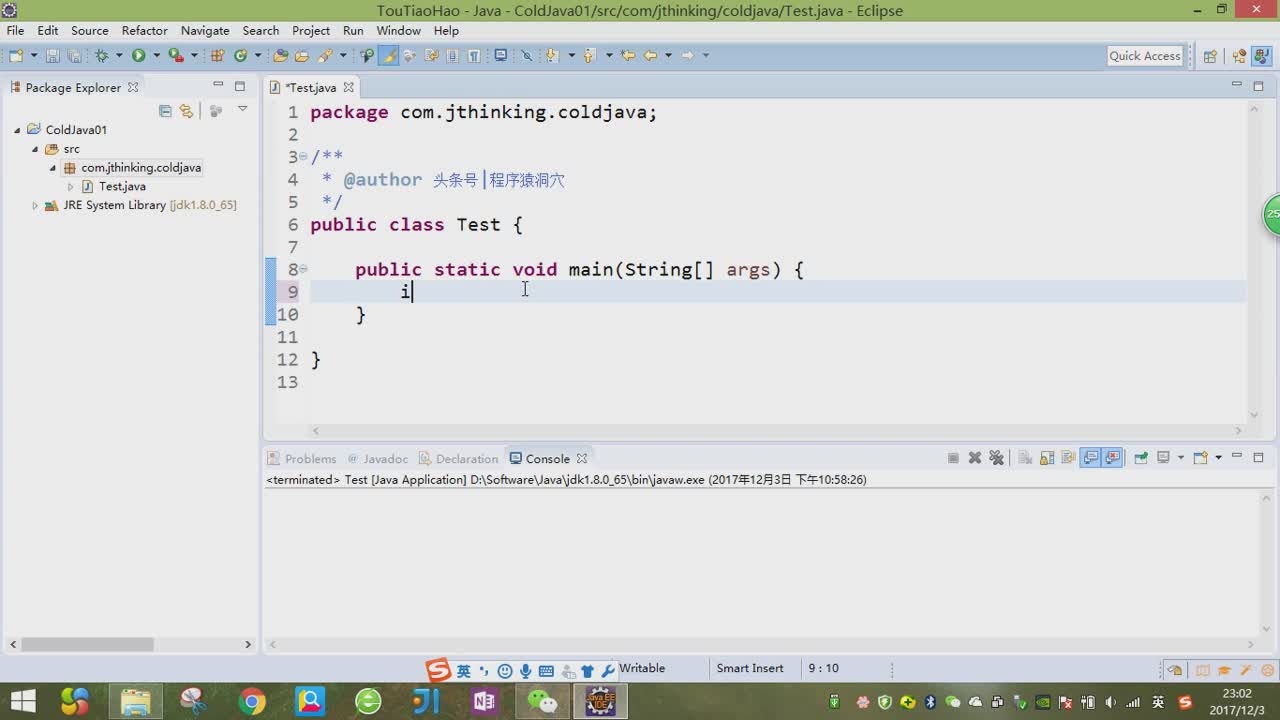1280x720 pixels.
Task: Toggle console Word Wrap
Action: (1069, 458)
